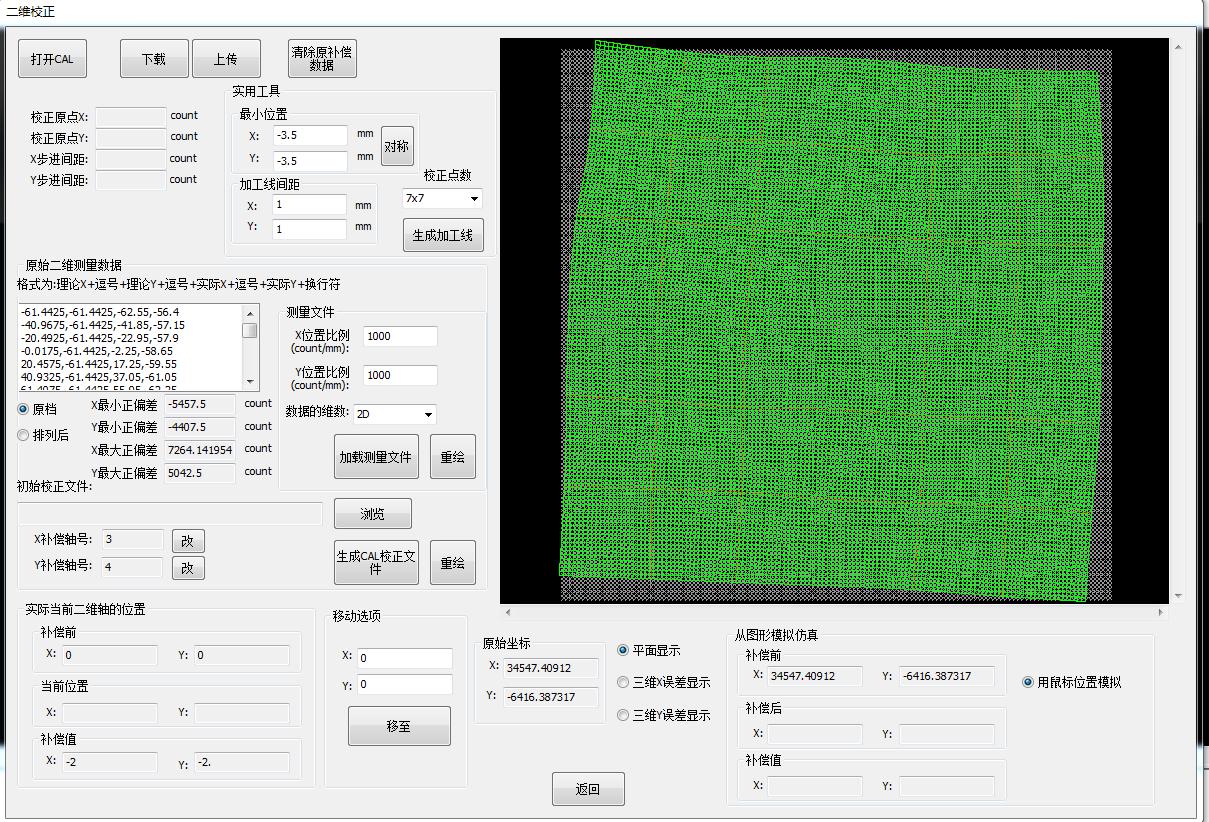Click 浏览 to browse the initial correction file

point(372,514)
